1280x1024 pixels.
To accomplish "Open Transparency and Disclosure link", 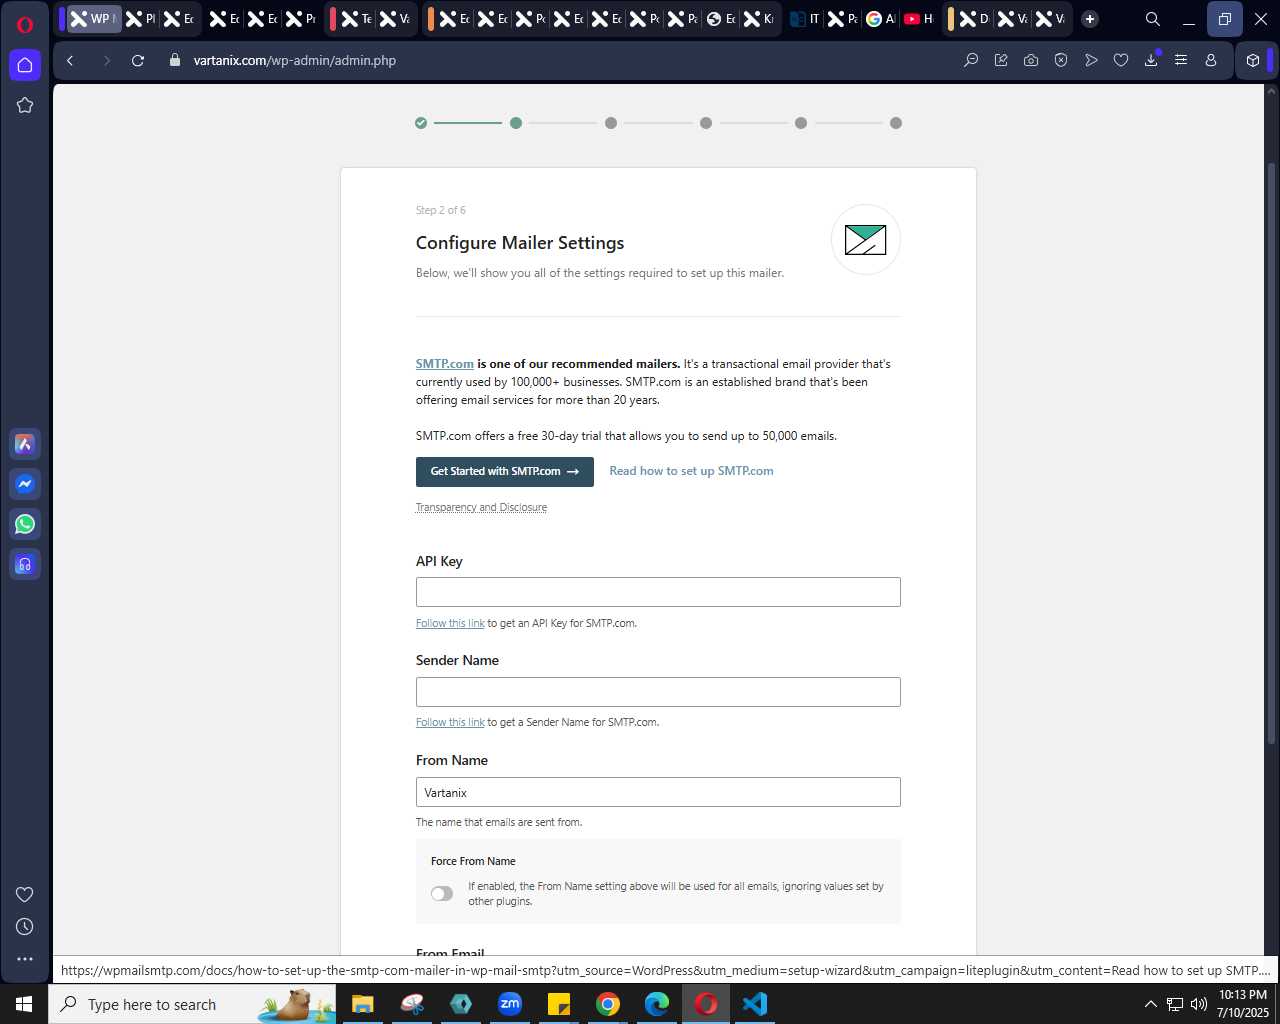I will [x=481, y=507].
